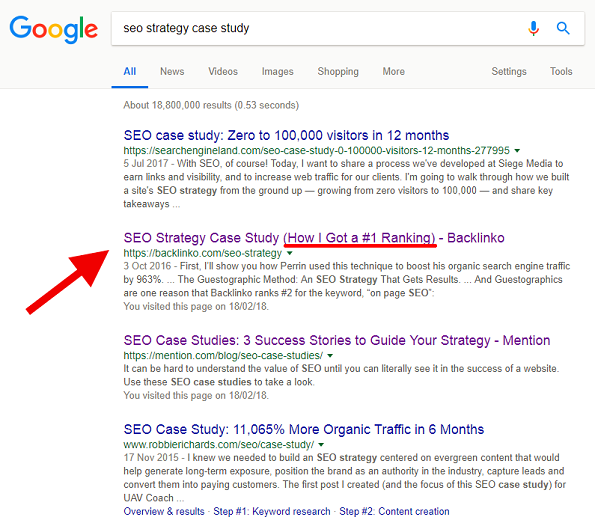Open backlinko.com URL dropdown arrow
Viewport: 595px width, 529px height.
coord(290,253)
